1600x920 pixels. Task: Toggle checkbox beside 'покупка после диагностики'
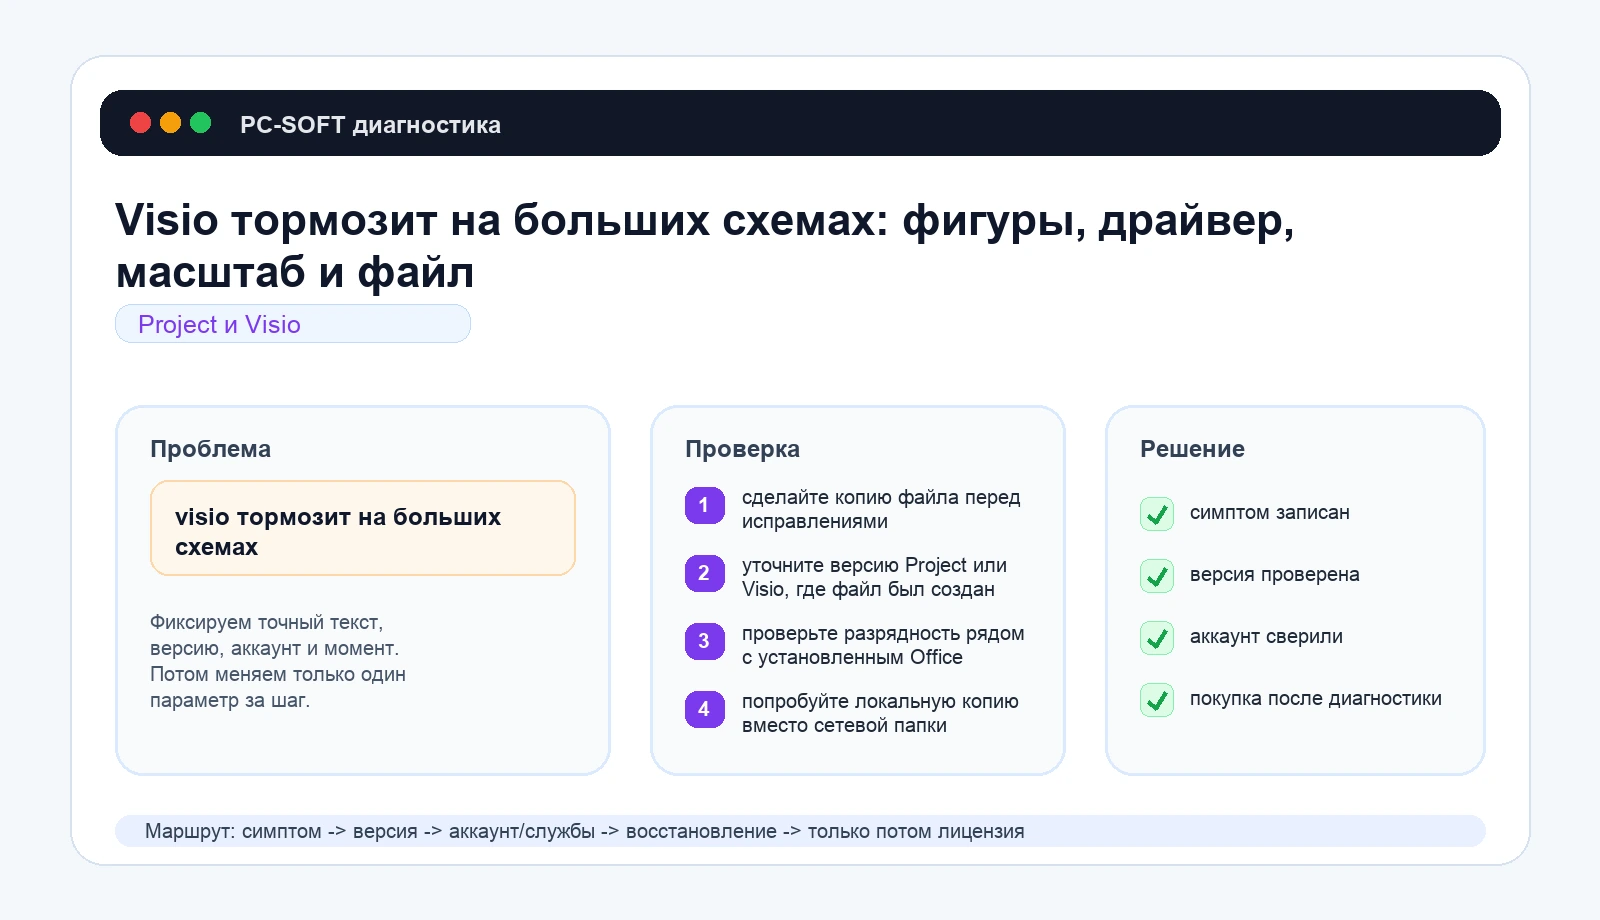(1157, 700)
